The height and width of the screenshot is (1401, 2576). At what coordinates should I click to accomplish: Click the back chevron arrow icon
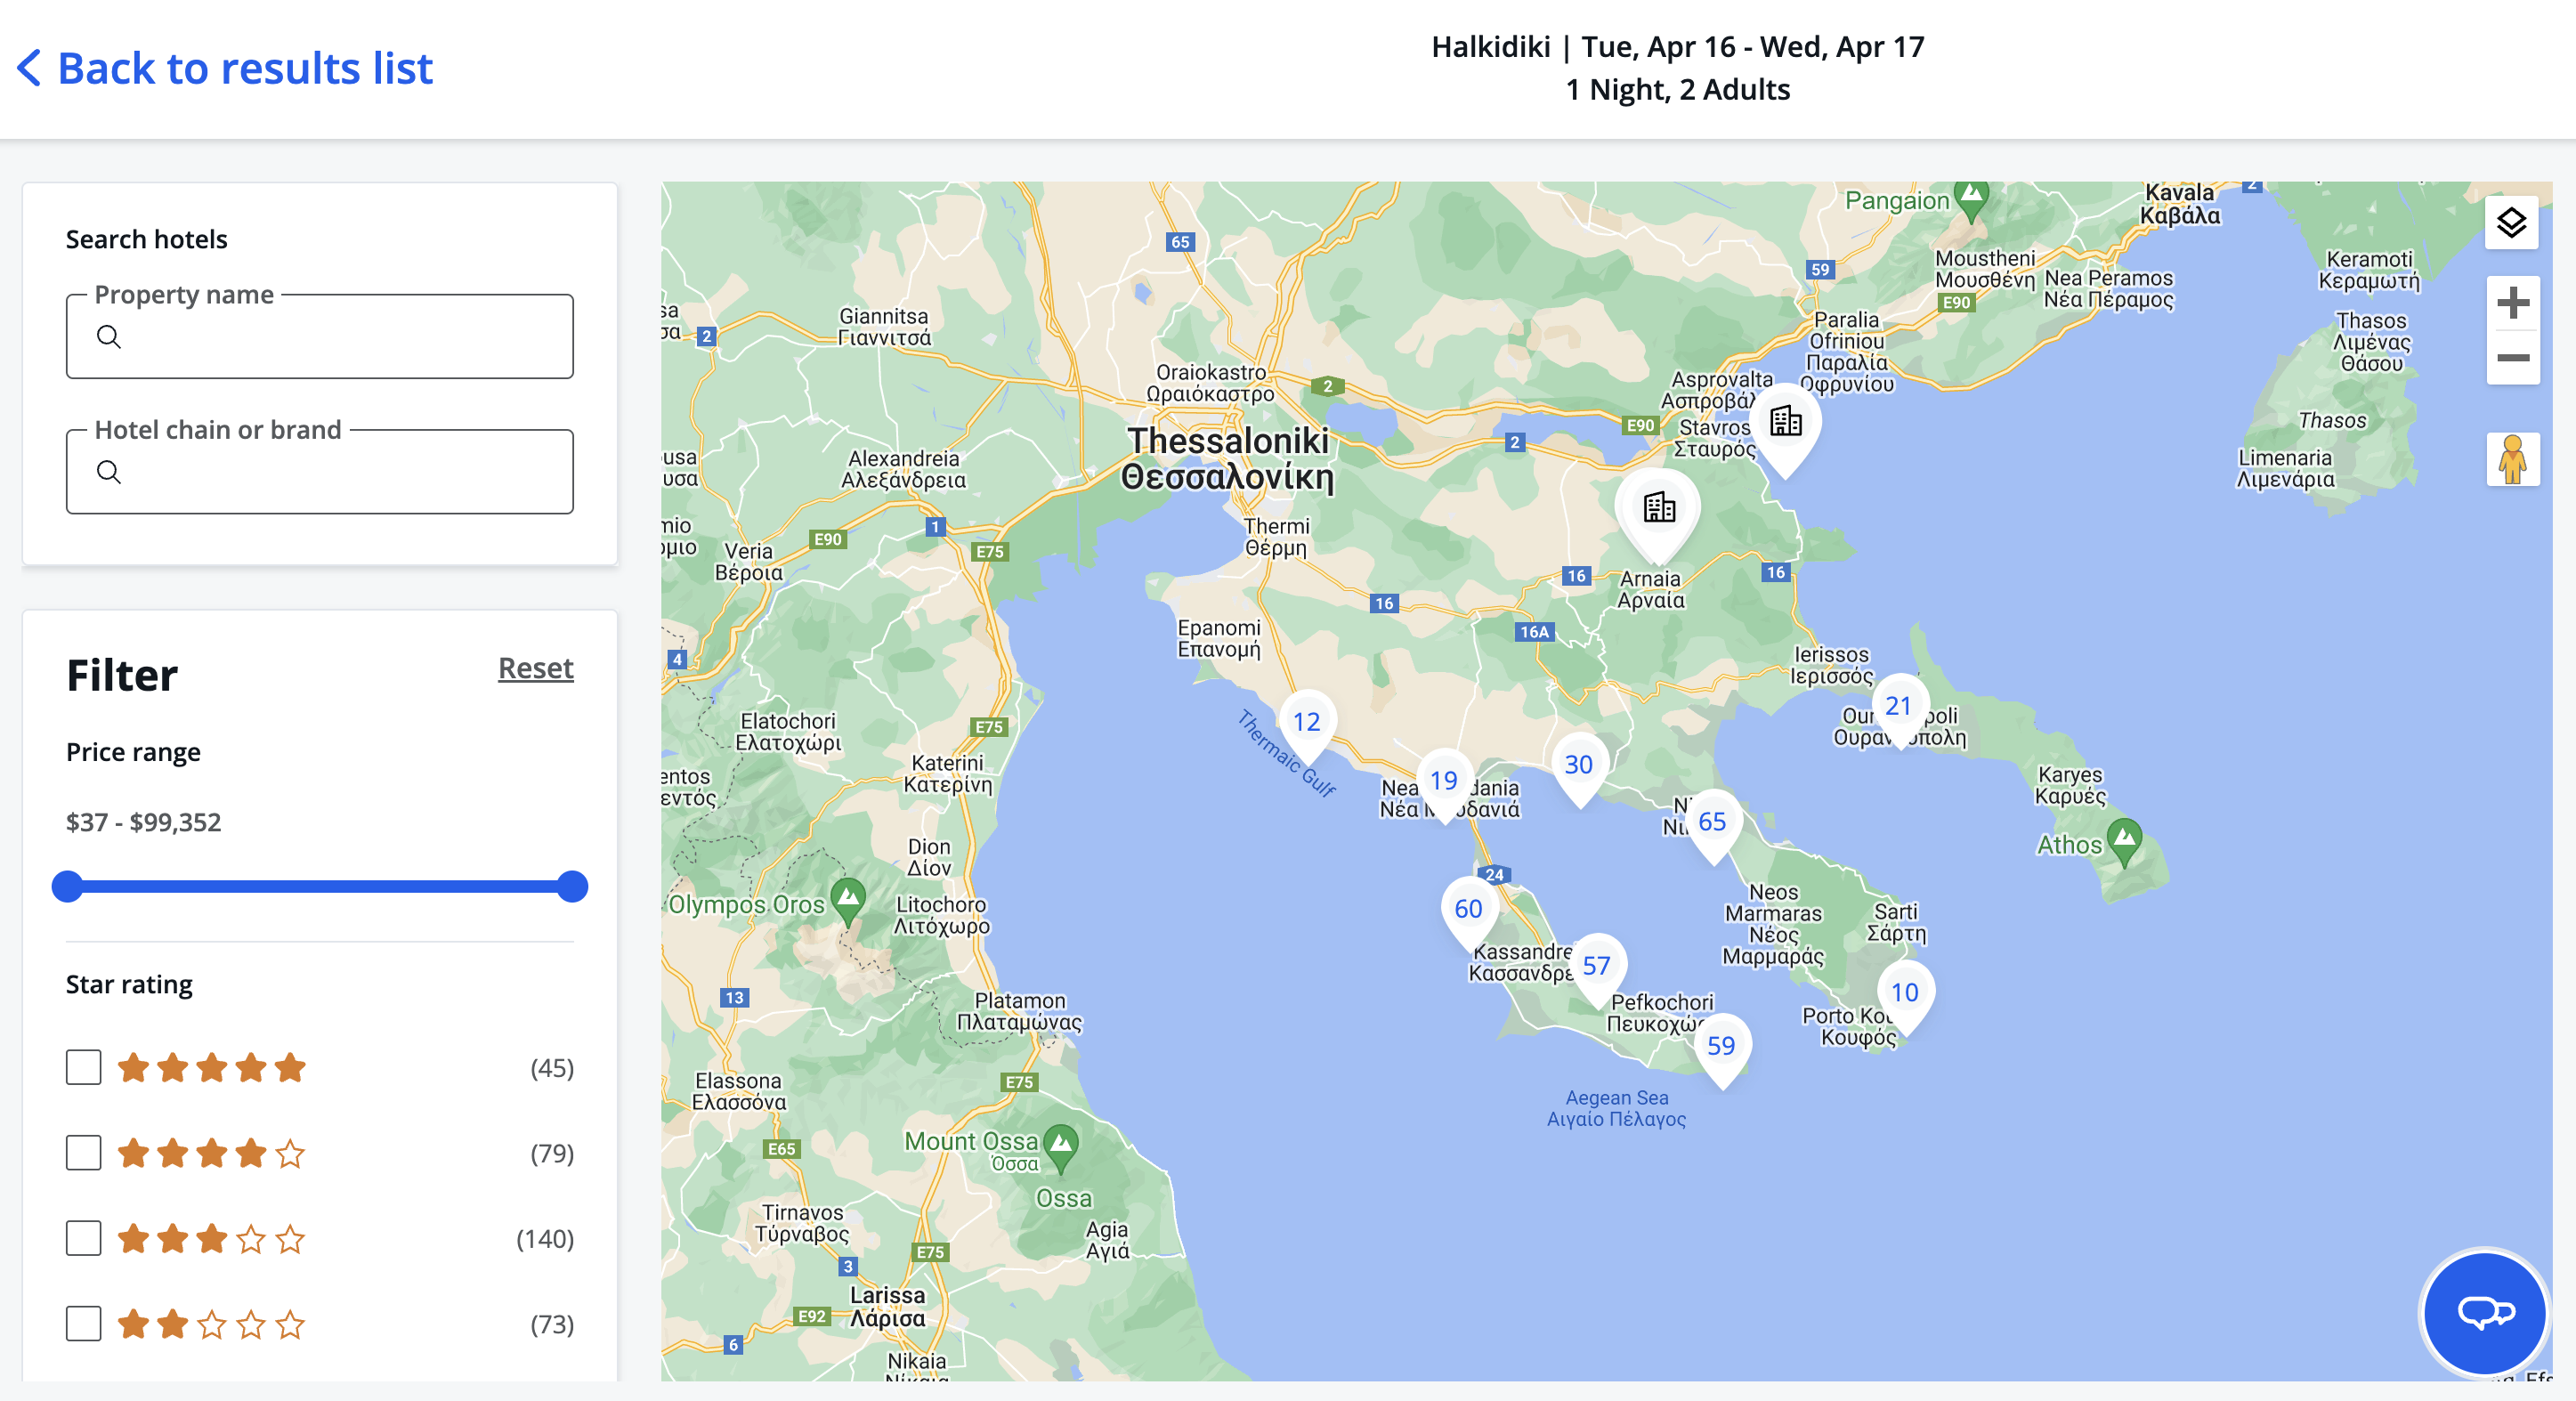pyautogui.click(x=29, y=68)
